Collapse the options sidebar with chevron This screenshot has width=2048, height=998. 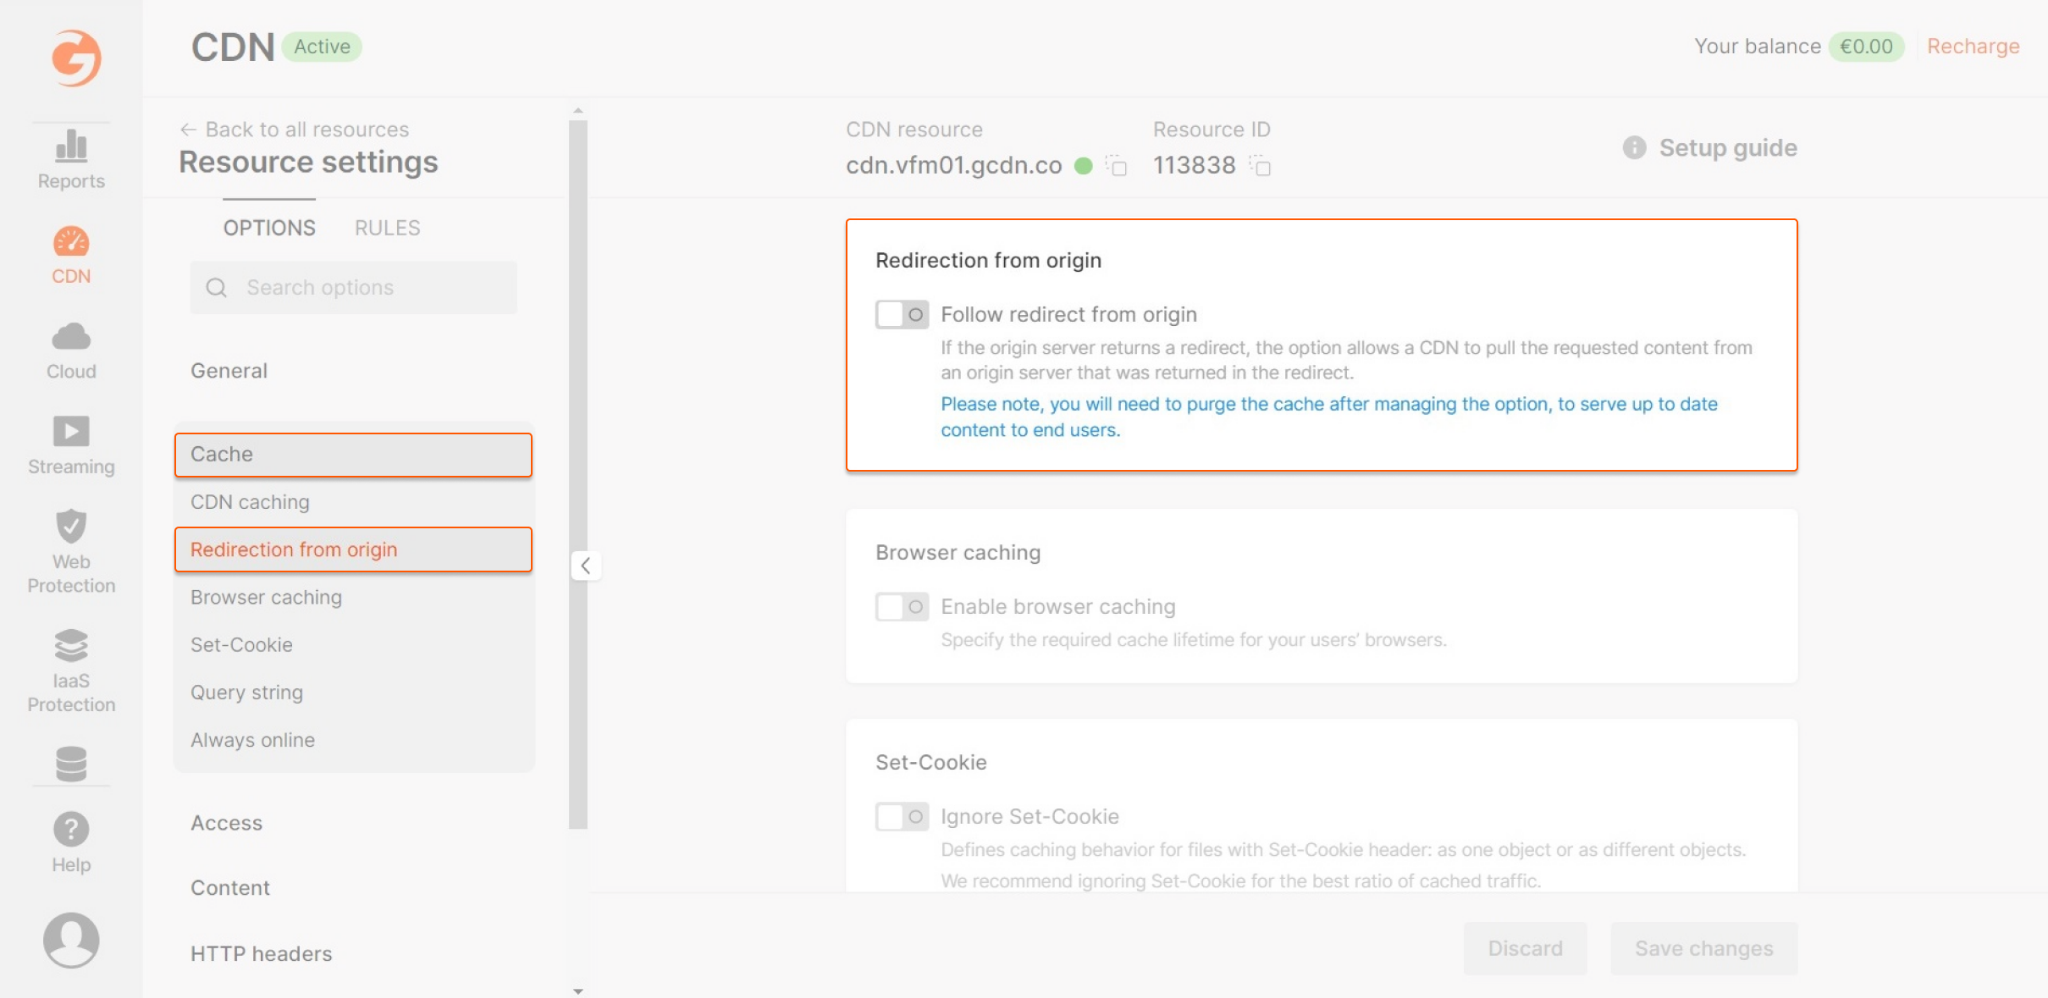[x=586, y=566]
